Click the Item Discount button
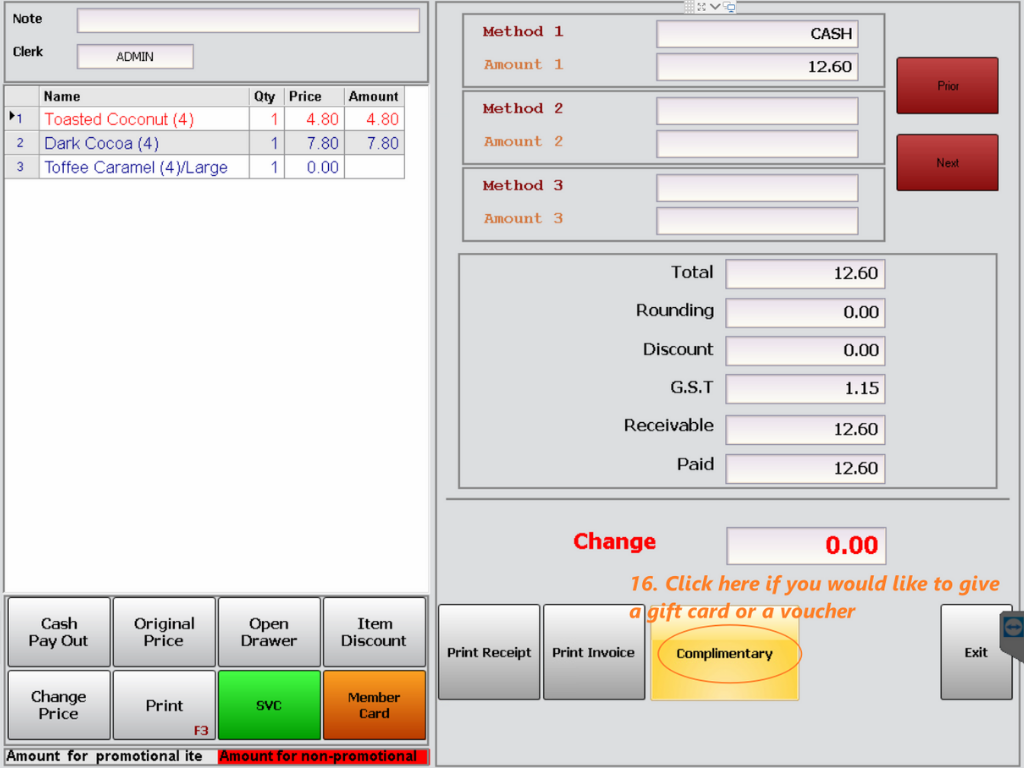Viewport: 1024px width, 768px height. pyautogui.click(x=374, y=631)
